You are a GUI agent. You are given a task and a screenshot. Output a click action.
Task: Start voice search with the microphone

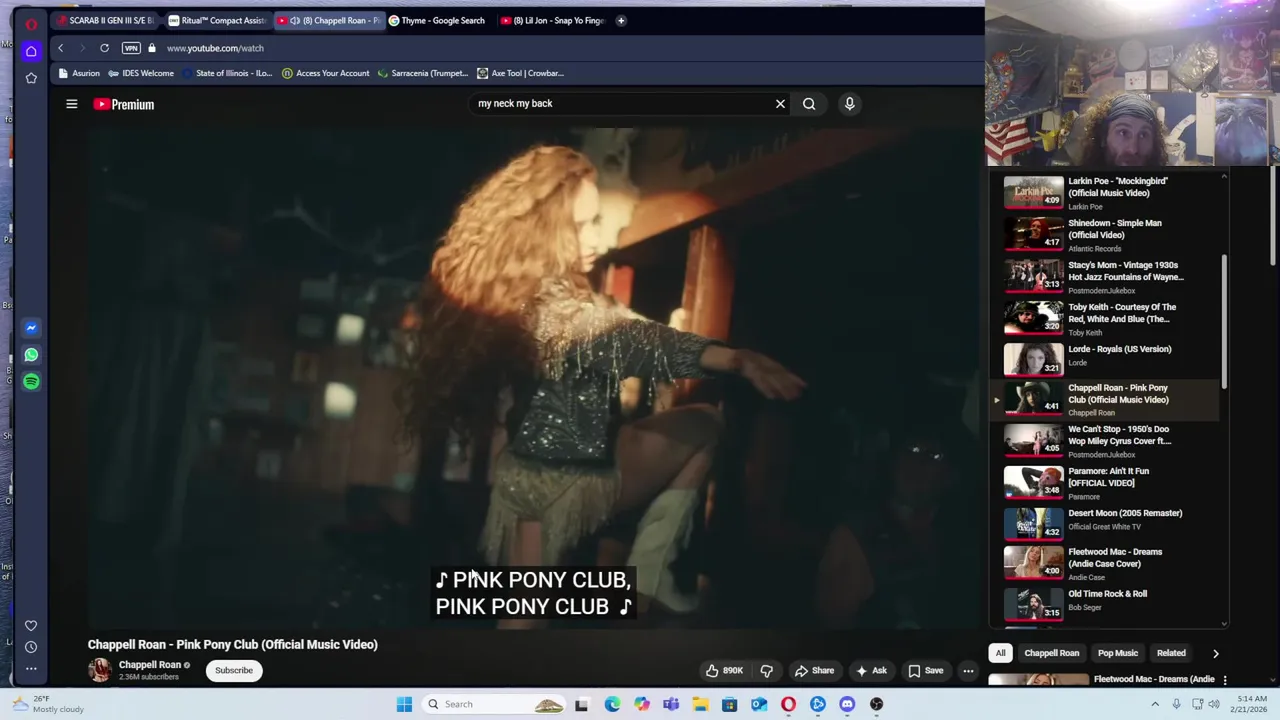pos(849,103)
